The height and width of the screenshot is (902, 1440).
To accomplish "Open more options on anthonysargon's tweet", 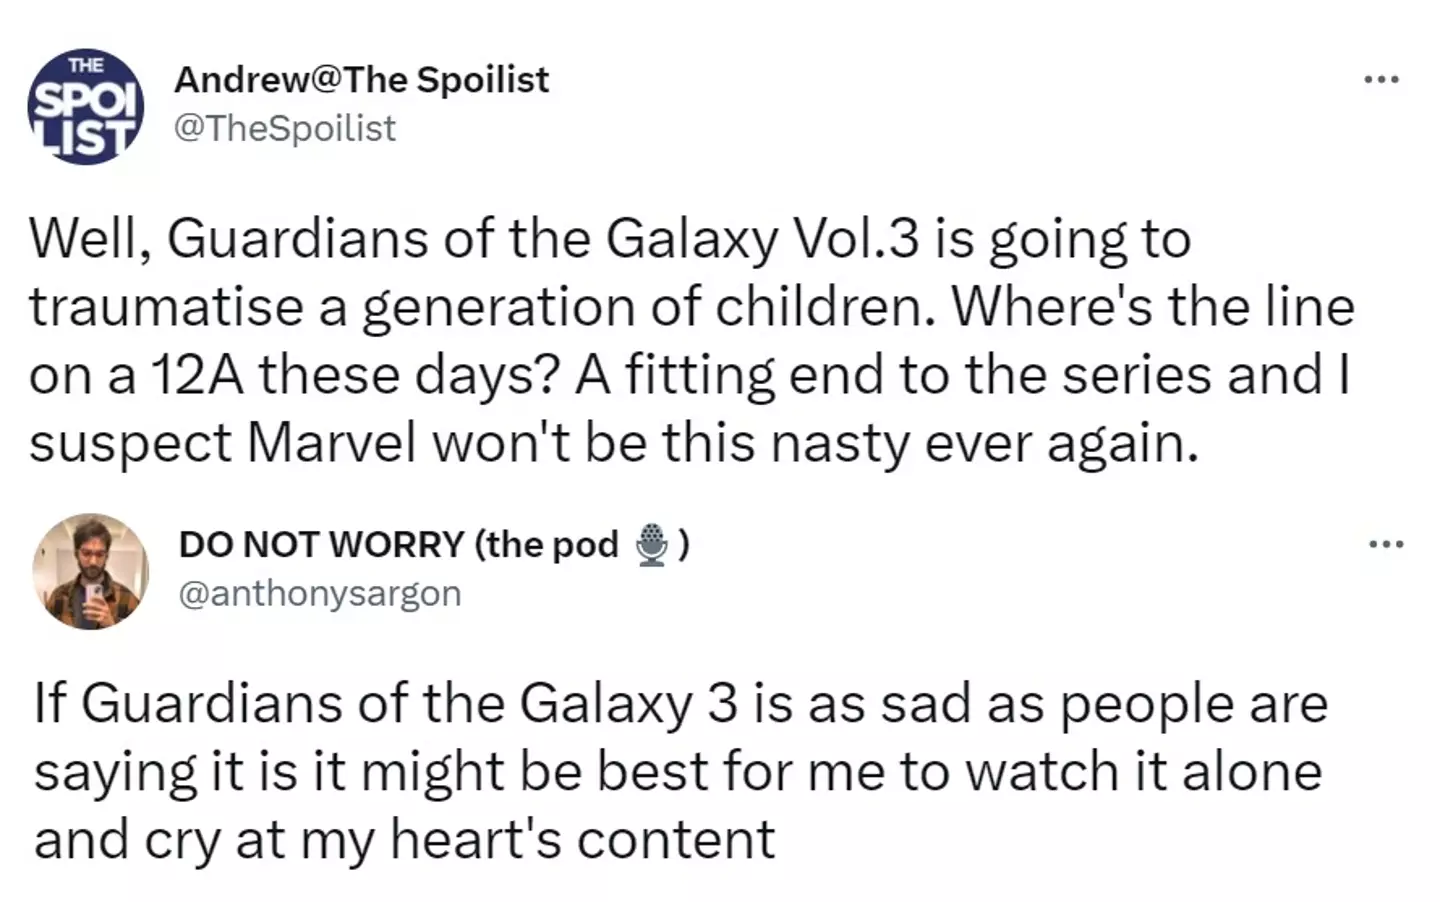I will click(1386, 544).
